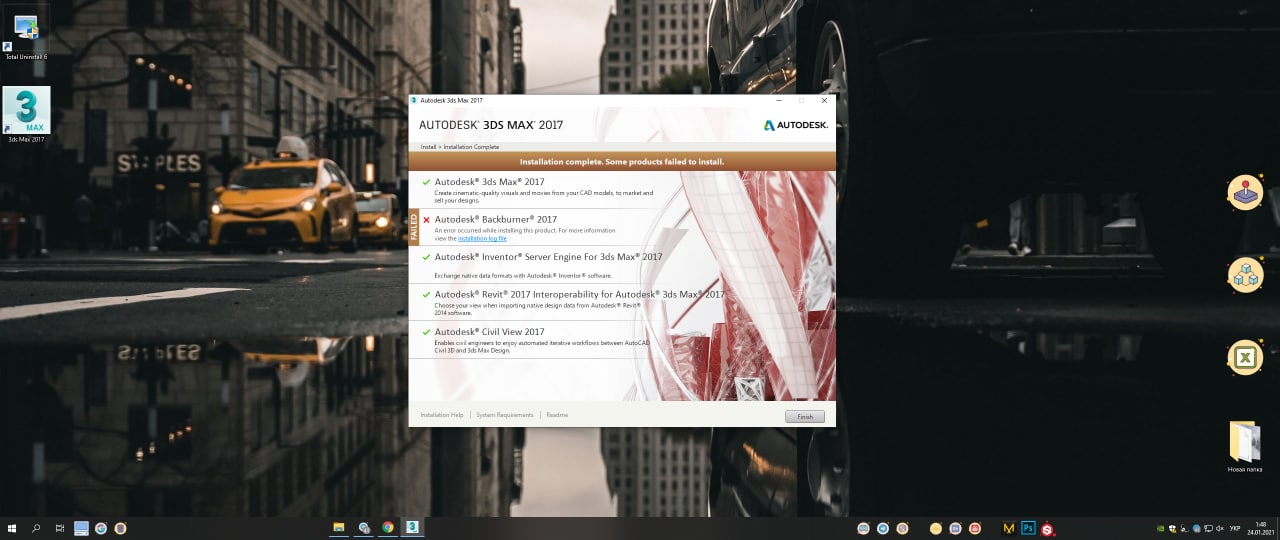Open Task View on the taskbar
The height and width of the screenshot is (540, 1280).
(x=60, y=528)
